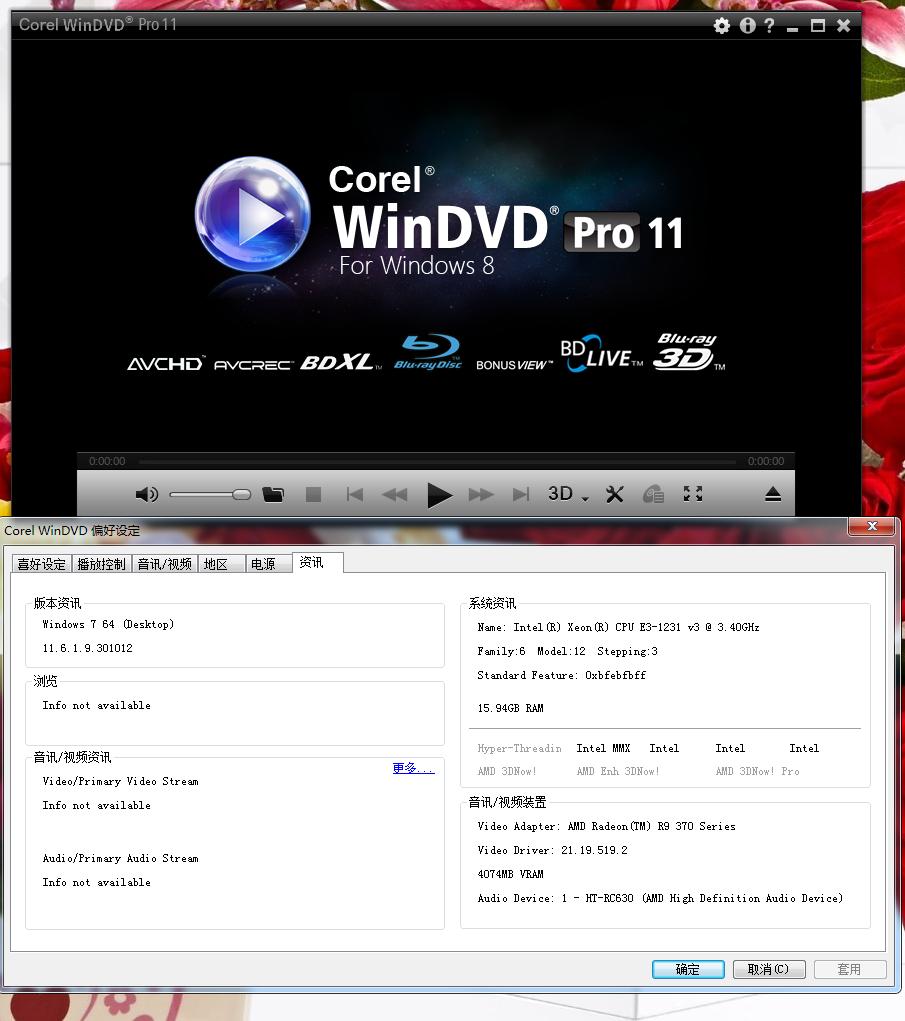Confirm with the 确定 button

[x=688, y=970]
